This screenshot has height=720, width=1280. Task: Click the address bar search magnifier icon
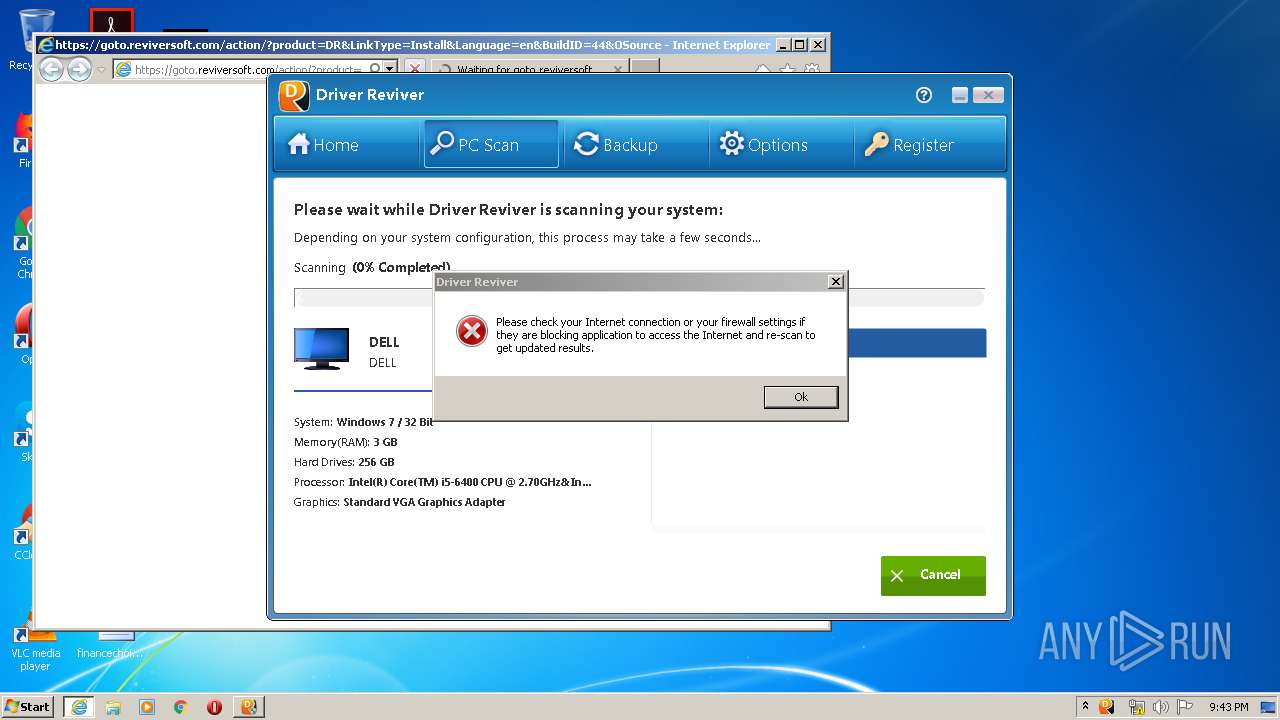(x=374, y=69)
